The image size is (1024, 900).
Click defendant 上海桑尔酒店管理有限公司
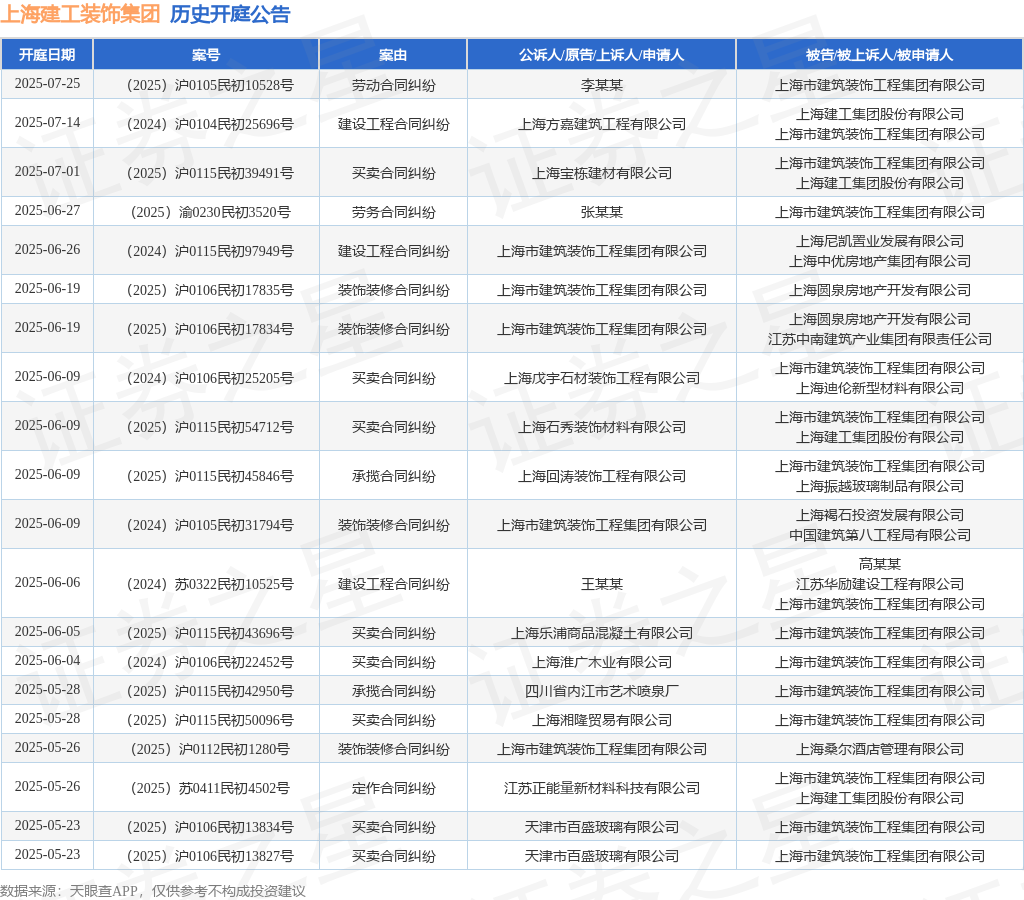pos(880,749)
